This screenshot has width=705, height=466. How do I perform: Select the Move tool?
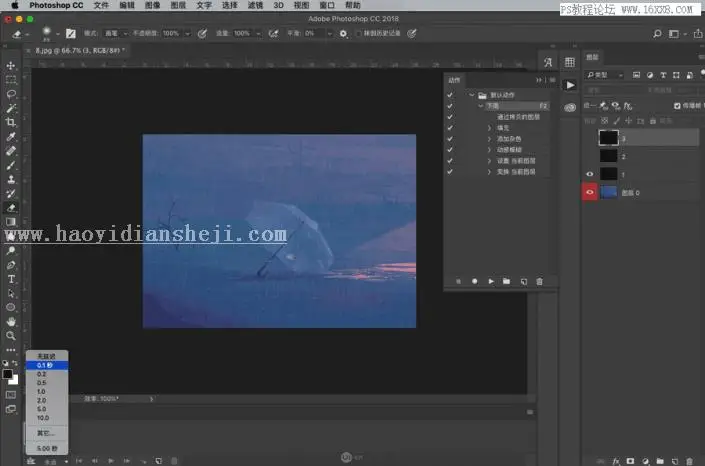[11, 66]
